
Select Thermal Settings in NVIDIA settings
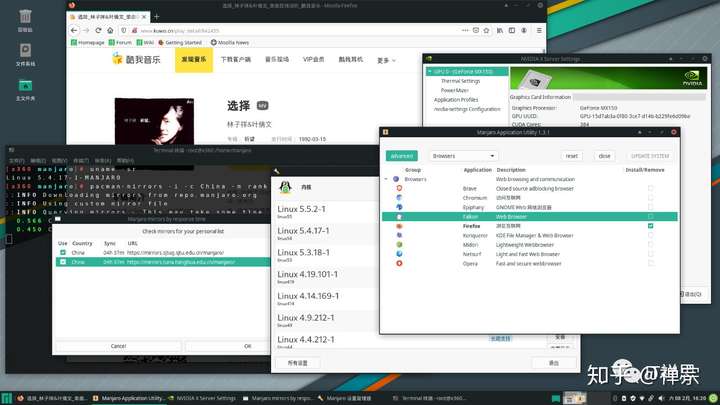point(460,81)
